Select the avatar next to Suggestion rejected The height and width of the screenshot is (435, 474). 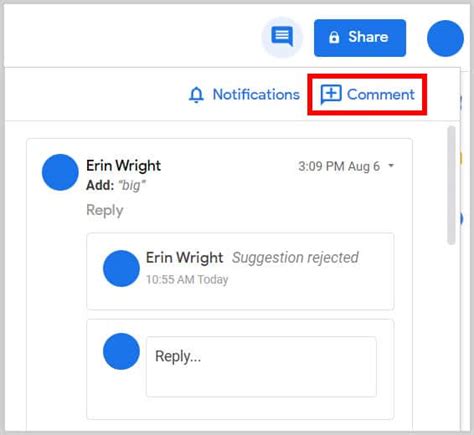pyautogui.click(x=121, y=268)
